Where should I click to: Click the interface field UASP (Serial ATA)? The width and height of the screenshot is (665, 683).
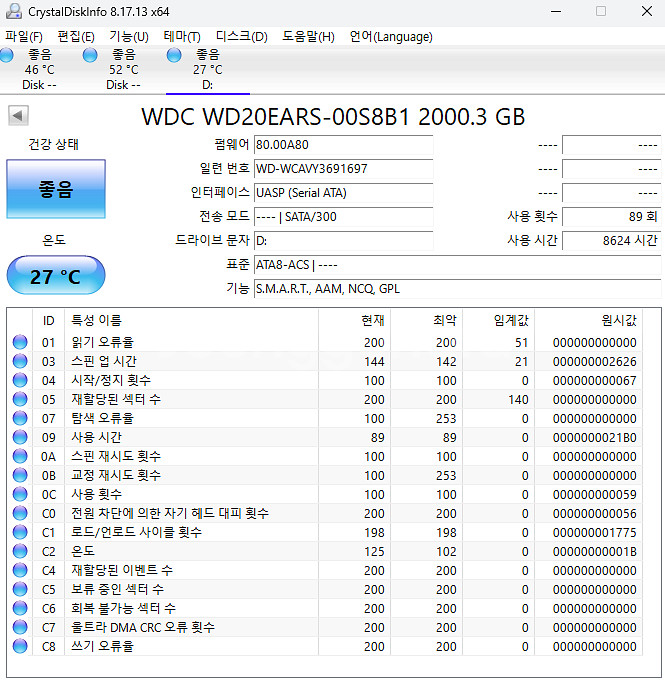[x=343, y=193]
